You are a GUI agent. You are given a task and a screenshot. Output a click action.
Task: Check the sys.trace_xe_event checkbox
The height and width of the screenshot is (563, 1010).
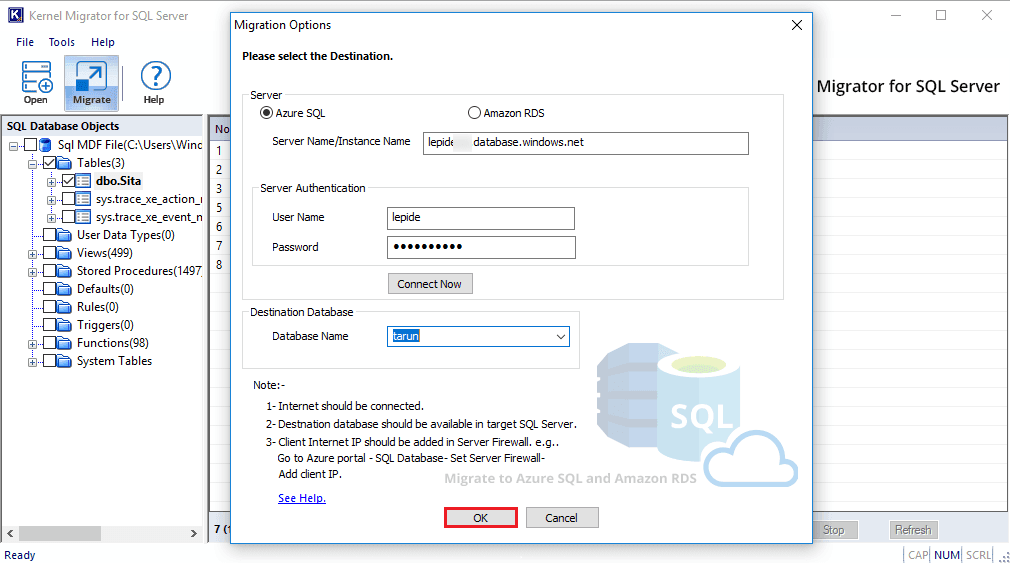click(x=68, y=217)
